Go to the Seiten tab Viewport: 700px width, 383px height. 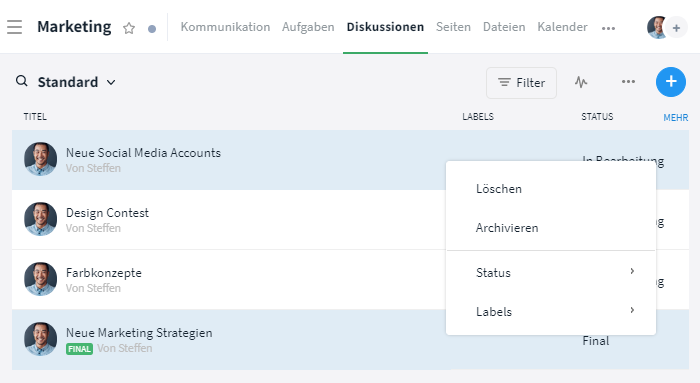(453, 27)
